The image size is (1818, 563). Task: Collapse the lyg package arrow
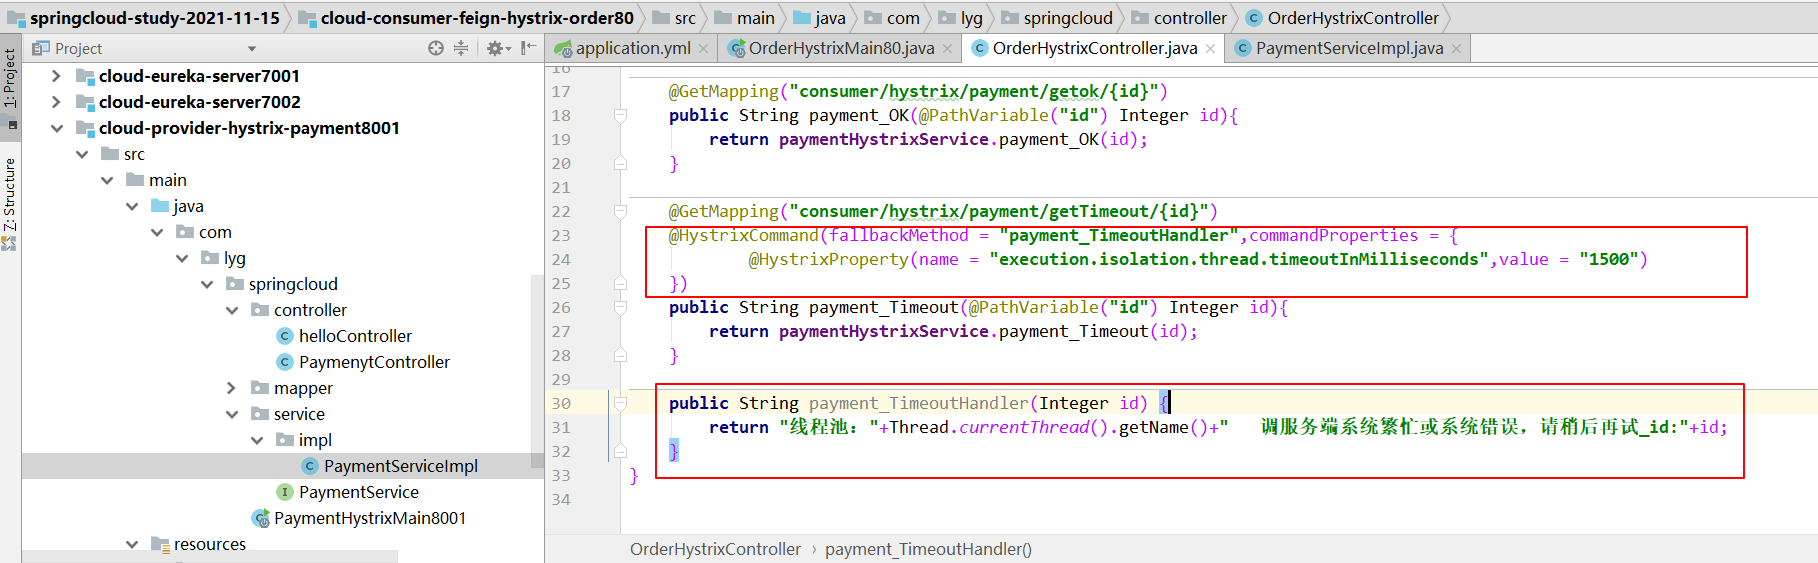[x=182, y=258]
